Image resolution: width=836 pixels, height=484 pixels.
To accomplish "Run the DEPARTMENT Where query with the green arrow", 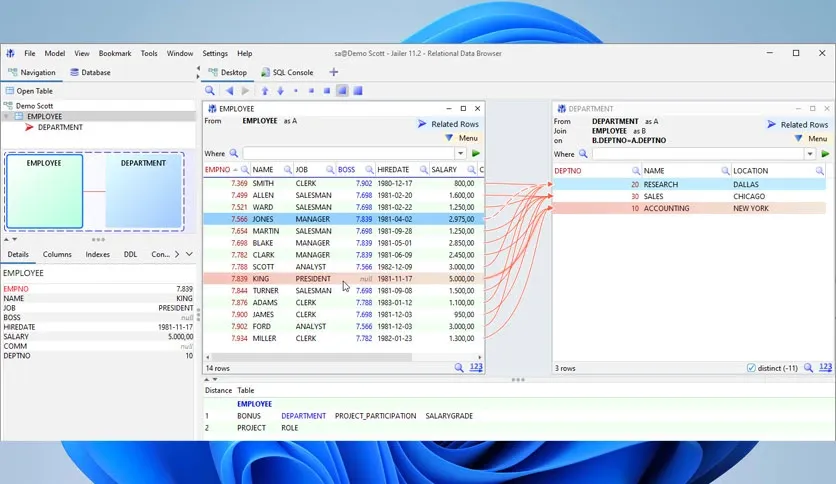I will click(x=825, y=154).
